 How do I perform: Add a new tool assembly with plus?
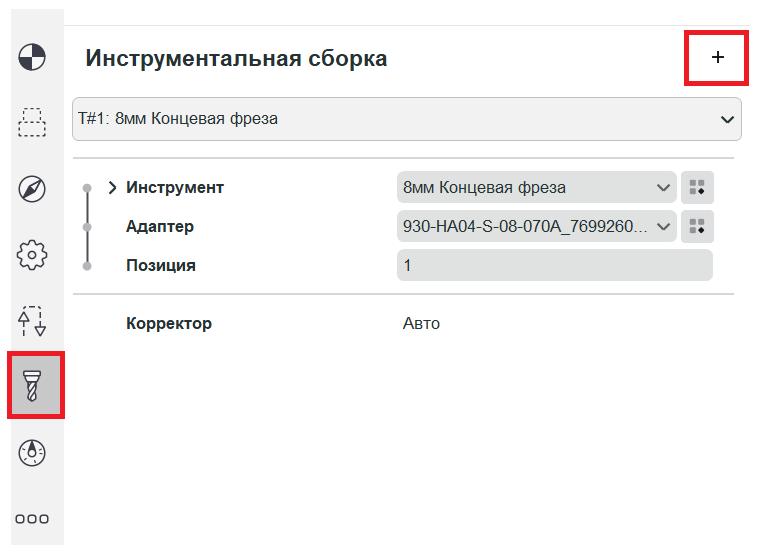pos(717,57)
